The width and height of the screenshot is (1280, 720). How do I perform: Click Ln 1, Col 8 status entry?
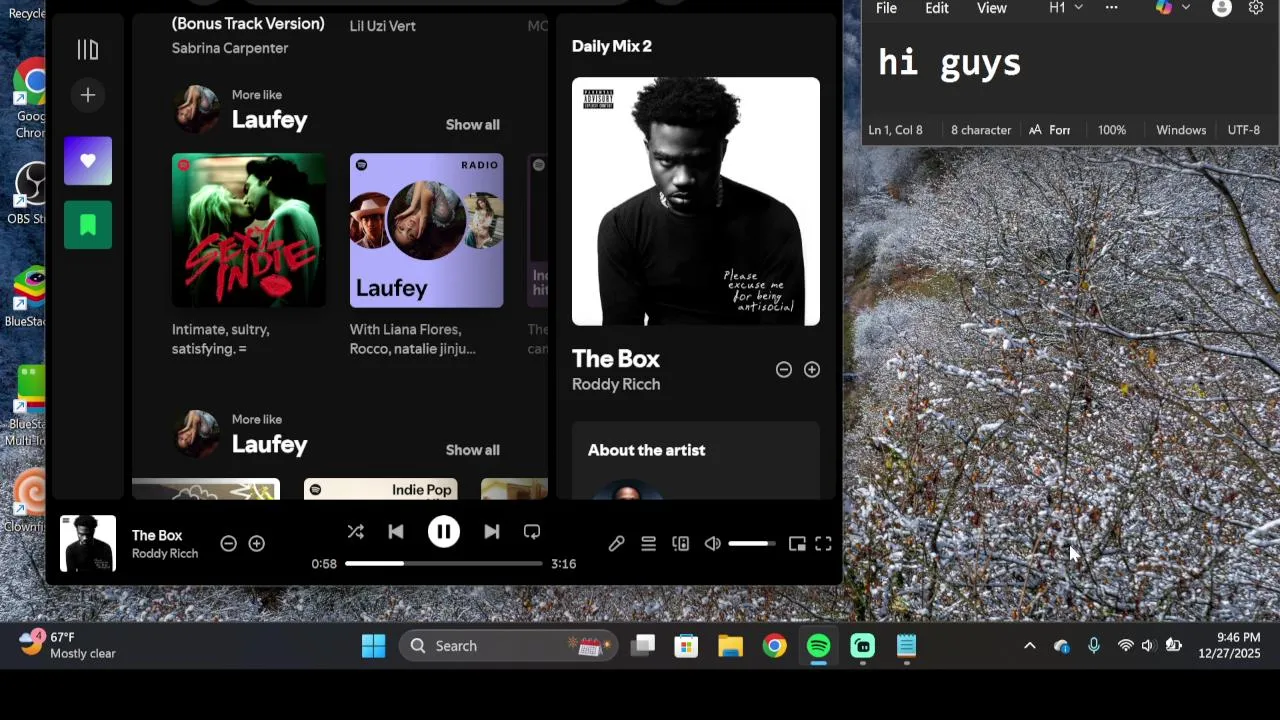pos(896,130)
